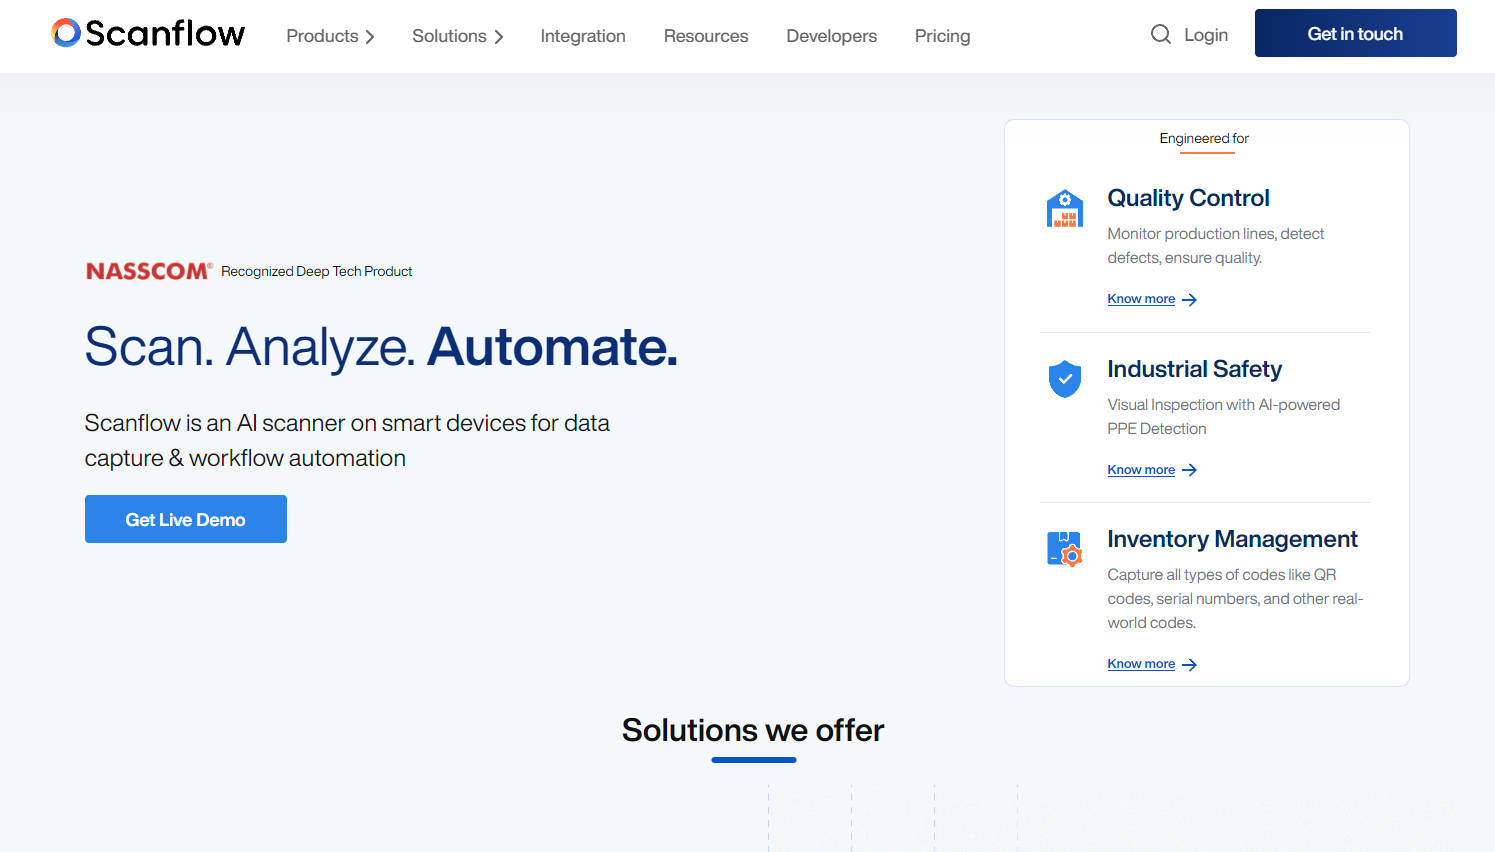The image size is (1495, 852).
Task: Open the search magnifier icon
Action: 1160,35
